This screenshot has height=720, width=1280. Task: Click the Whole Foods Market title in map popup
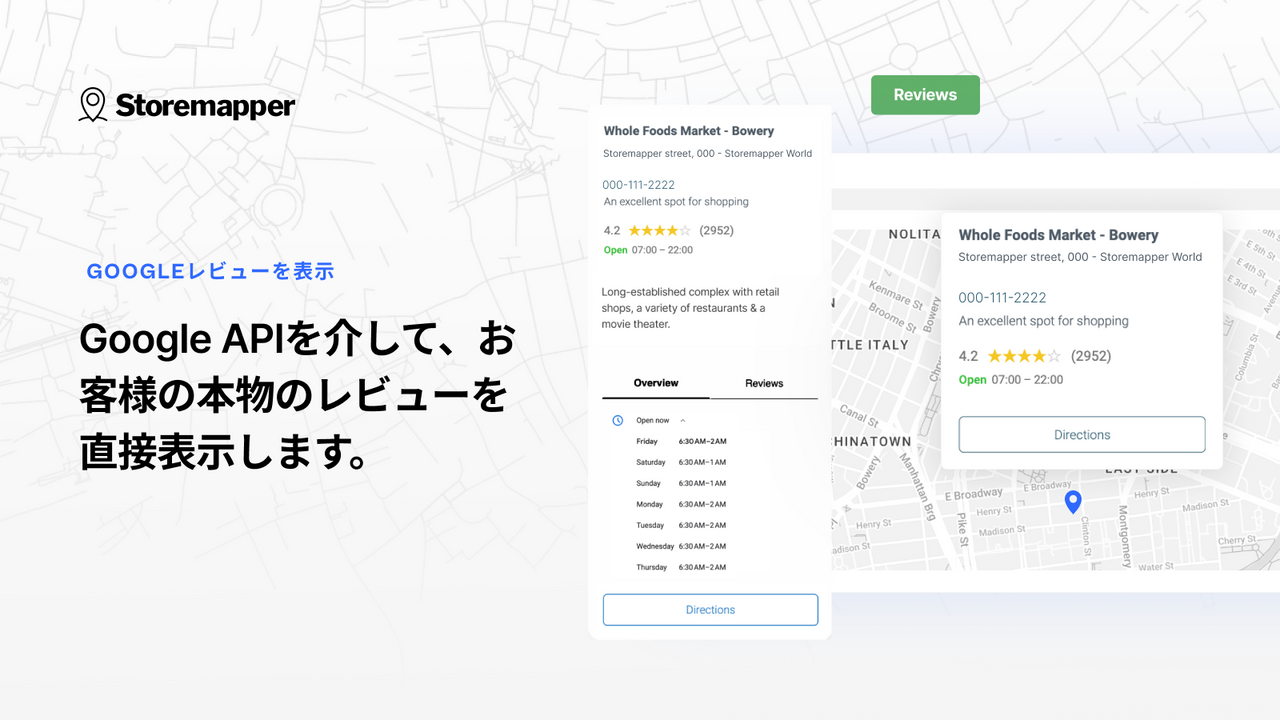point(1058,235)
